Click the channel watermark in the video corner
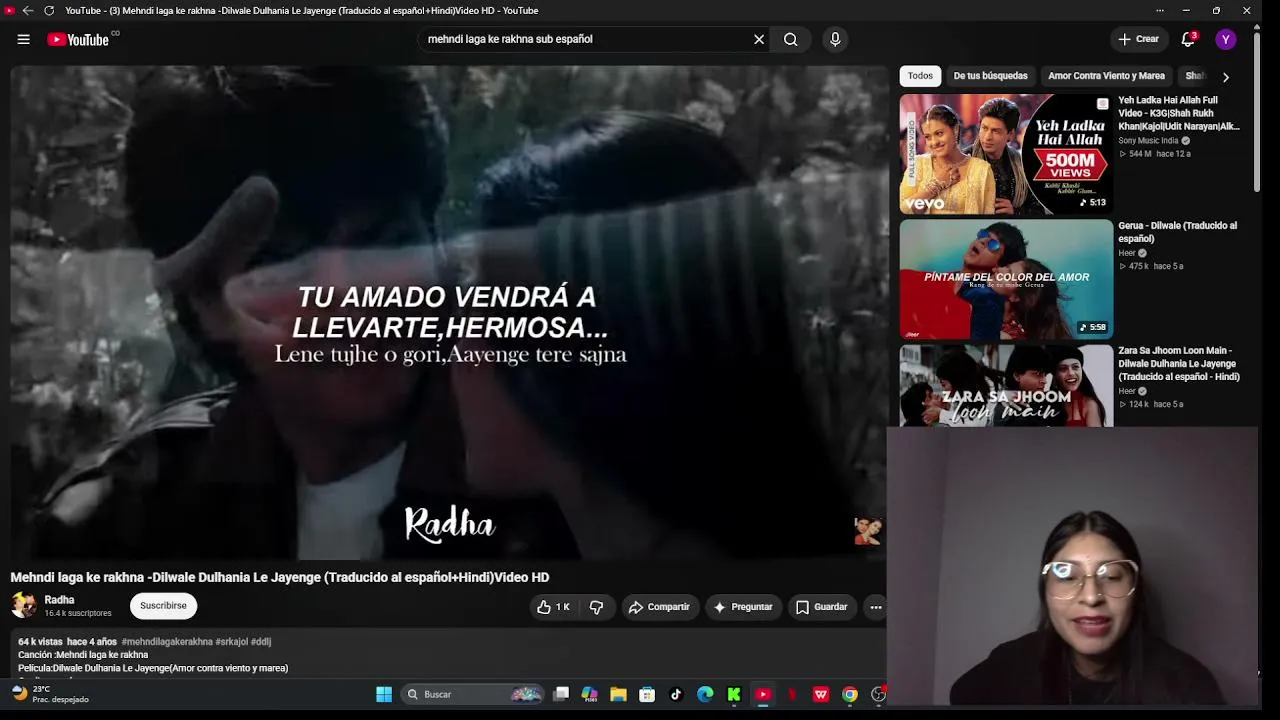The width and height of the screenshot is (1280, 720). 868,531
